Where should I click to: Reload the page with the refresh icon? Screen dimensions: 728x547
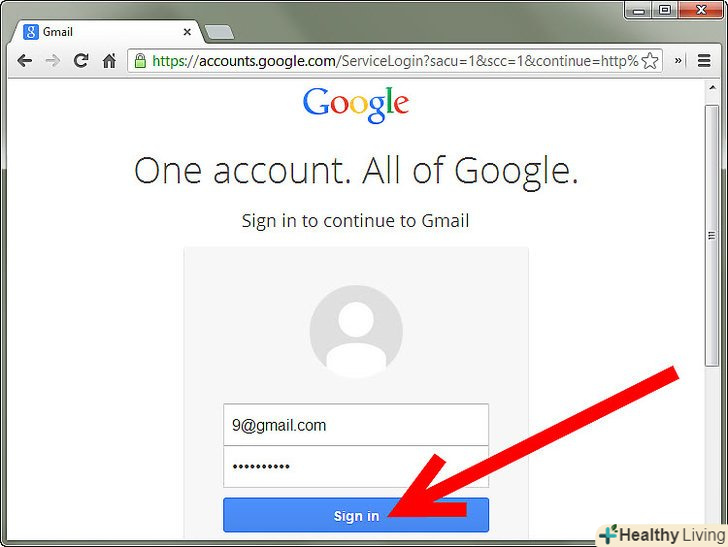click(81, 60)
